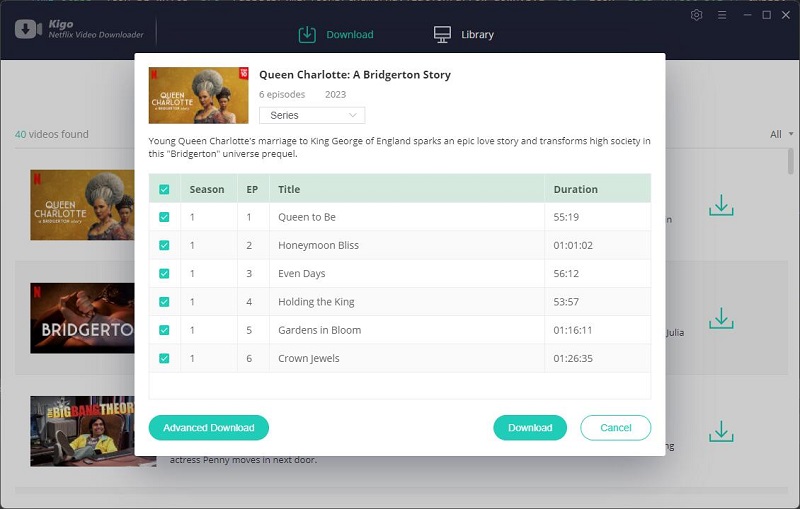Open the All filter dropdown

(x=782, y=134)
